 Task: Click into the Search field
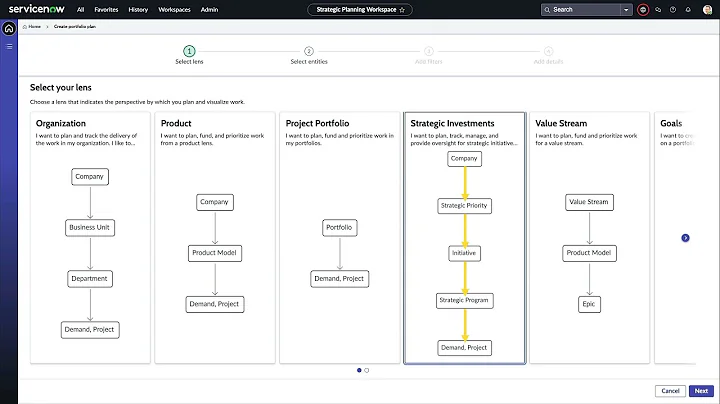tap(585, 9)
